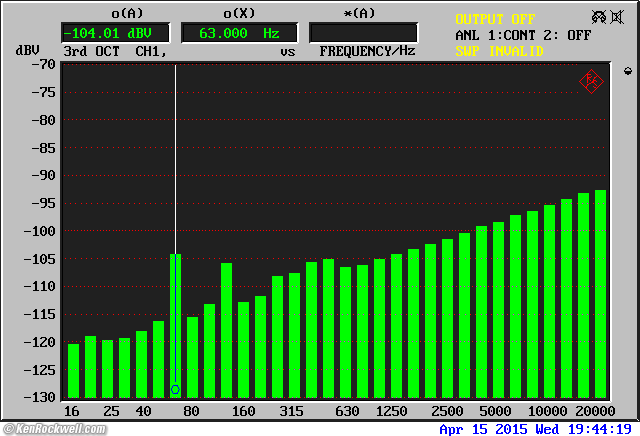Click the dBV y-axis unit label
The image size is (640, 436).
tap(26, 51)
